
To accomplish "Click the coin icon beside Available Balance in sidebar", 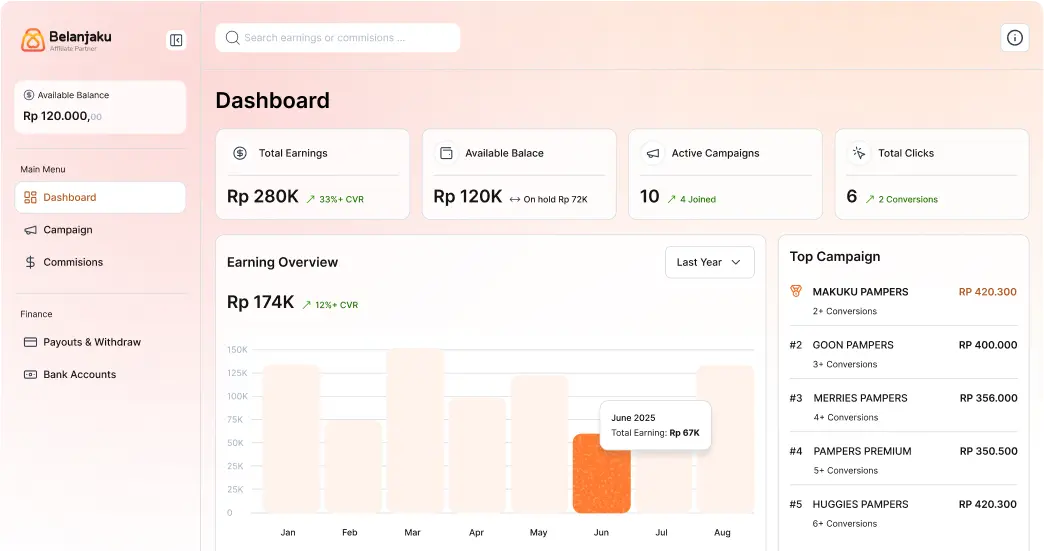I will point(29,95).
